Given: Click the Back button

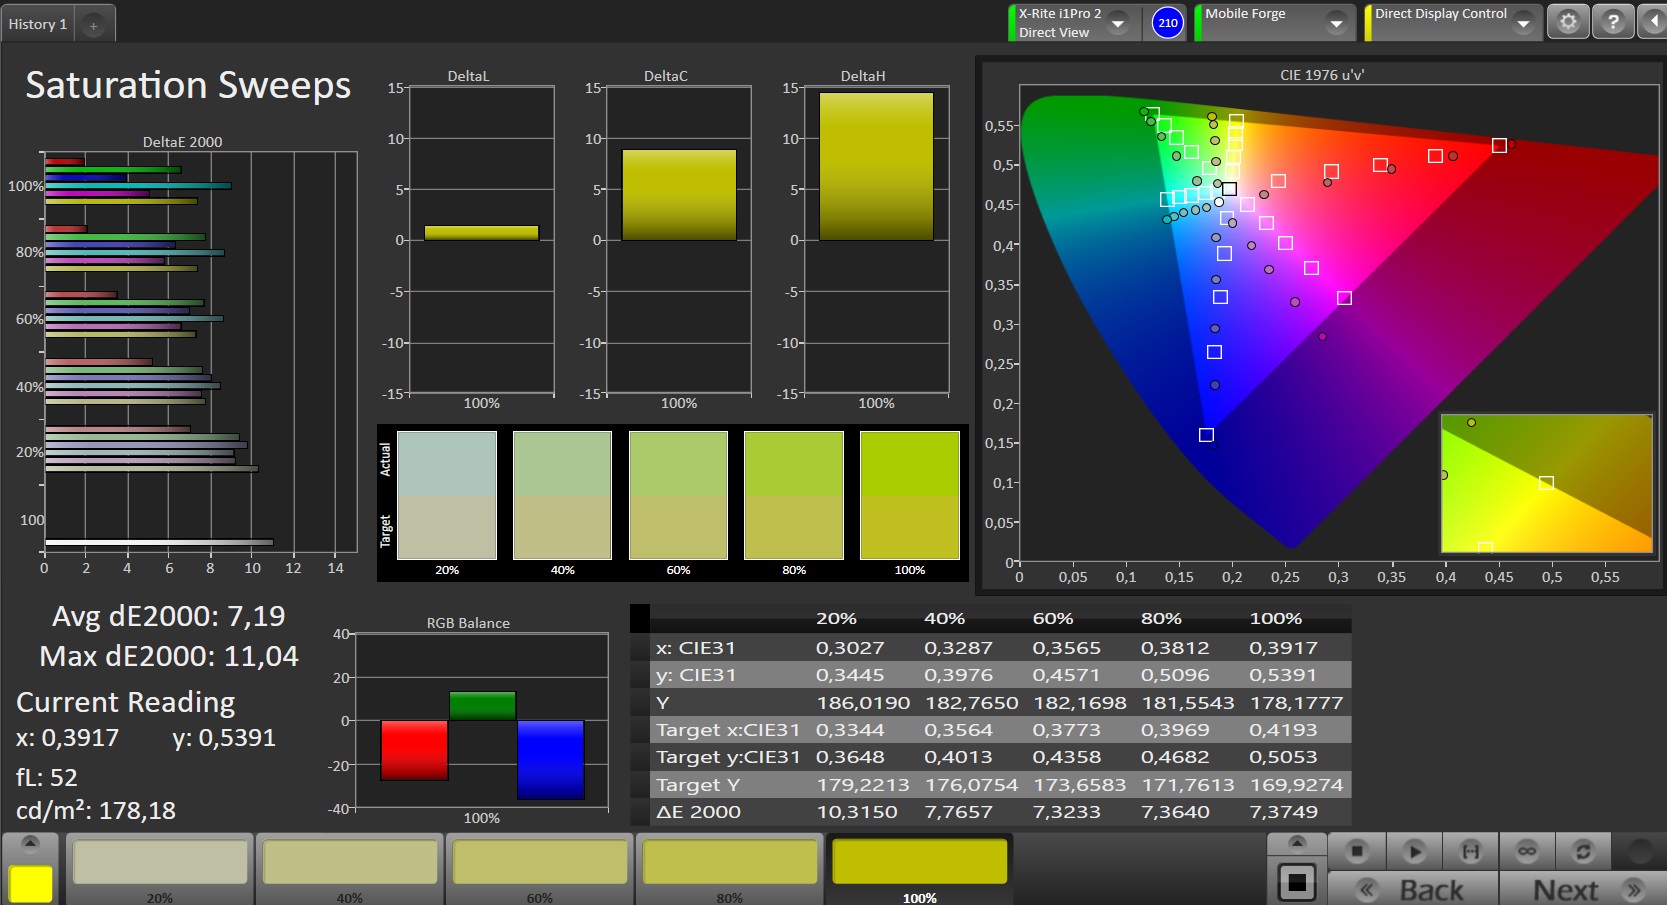Looking at the screenshot, I should pyautogui.click(x=1413, y=889).
